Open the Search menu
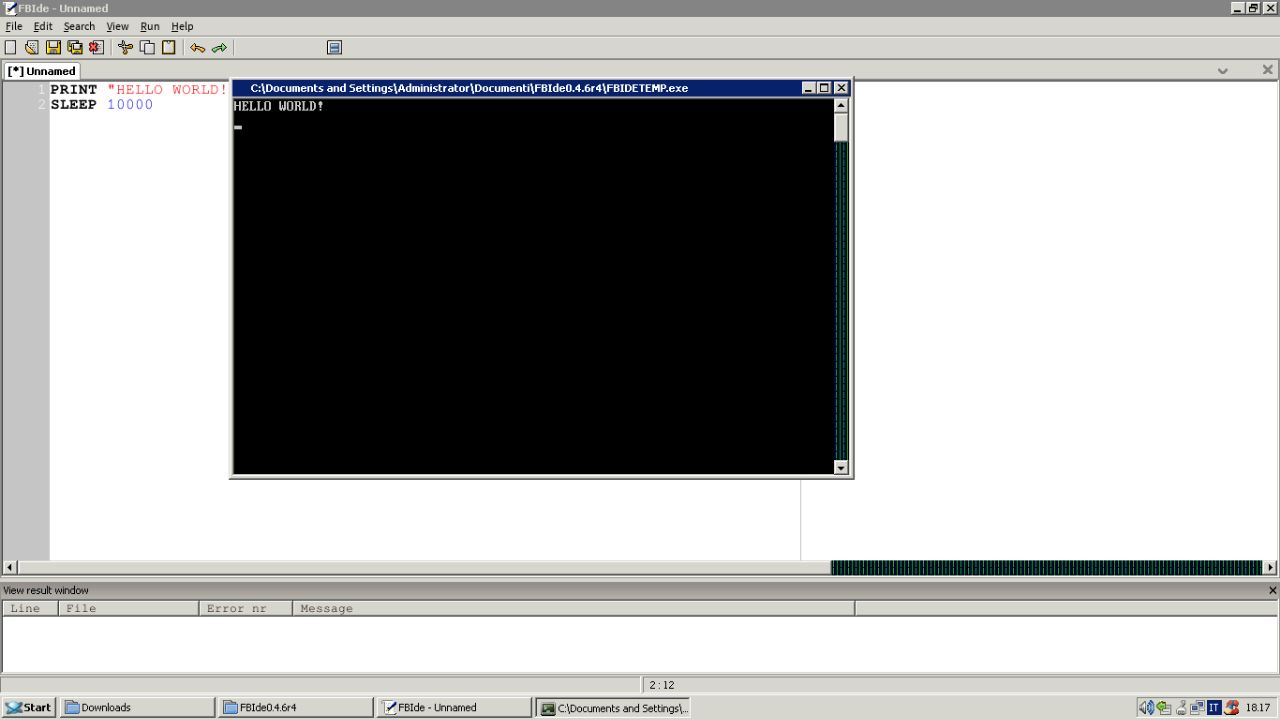This screenshot has height=720, width=1280. coord(79,26)
